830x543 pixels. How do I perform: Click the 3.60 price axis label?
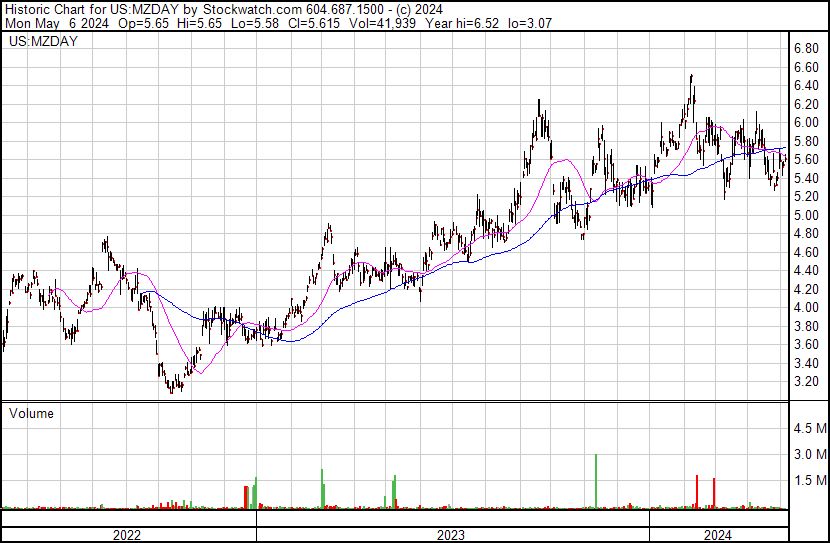807,345
